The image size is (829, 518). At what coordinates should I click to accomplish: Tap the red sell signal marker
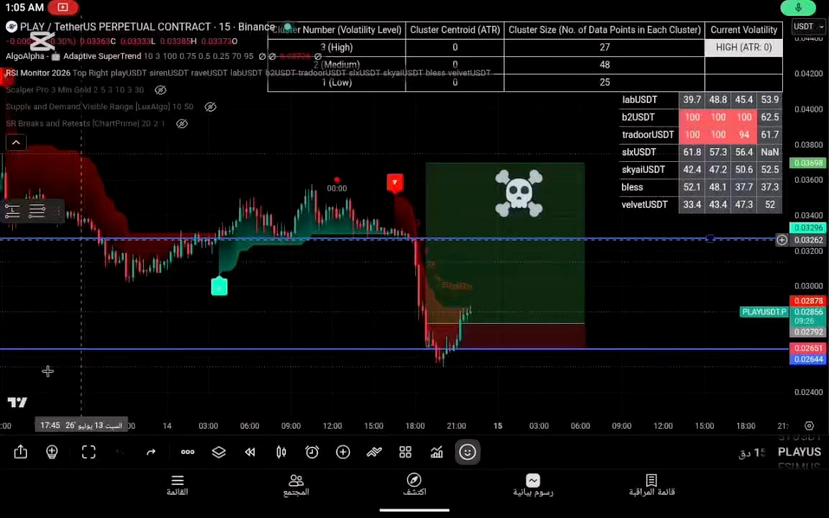(395, 182)
